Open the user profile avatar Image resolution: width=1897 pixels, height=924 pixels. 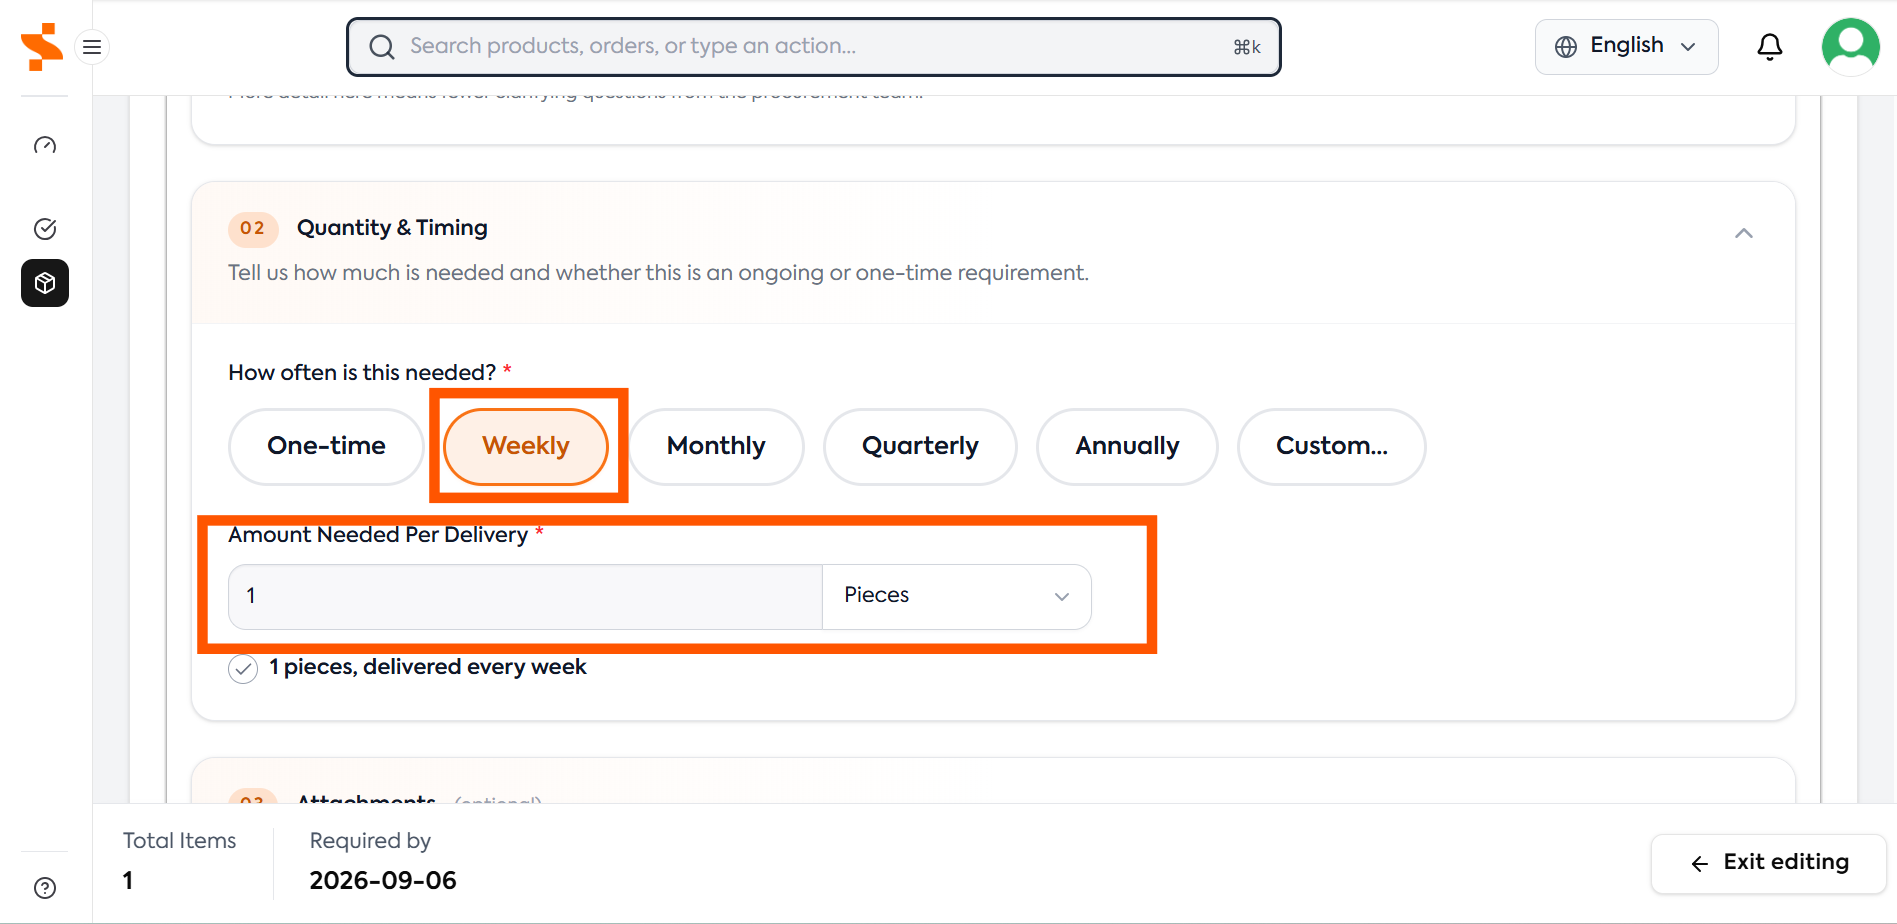1851,47
